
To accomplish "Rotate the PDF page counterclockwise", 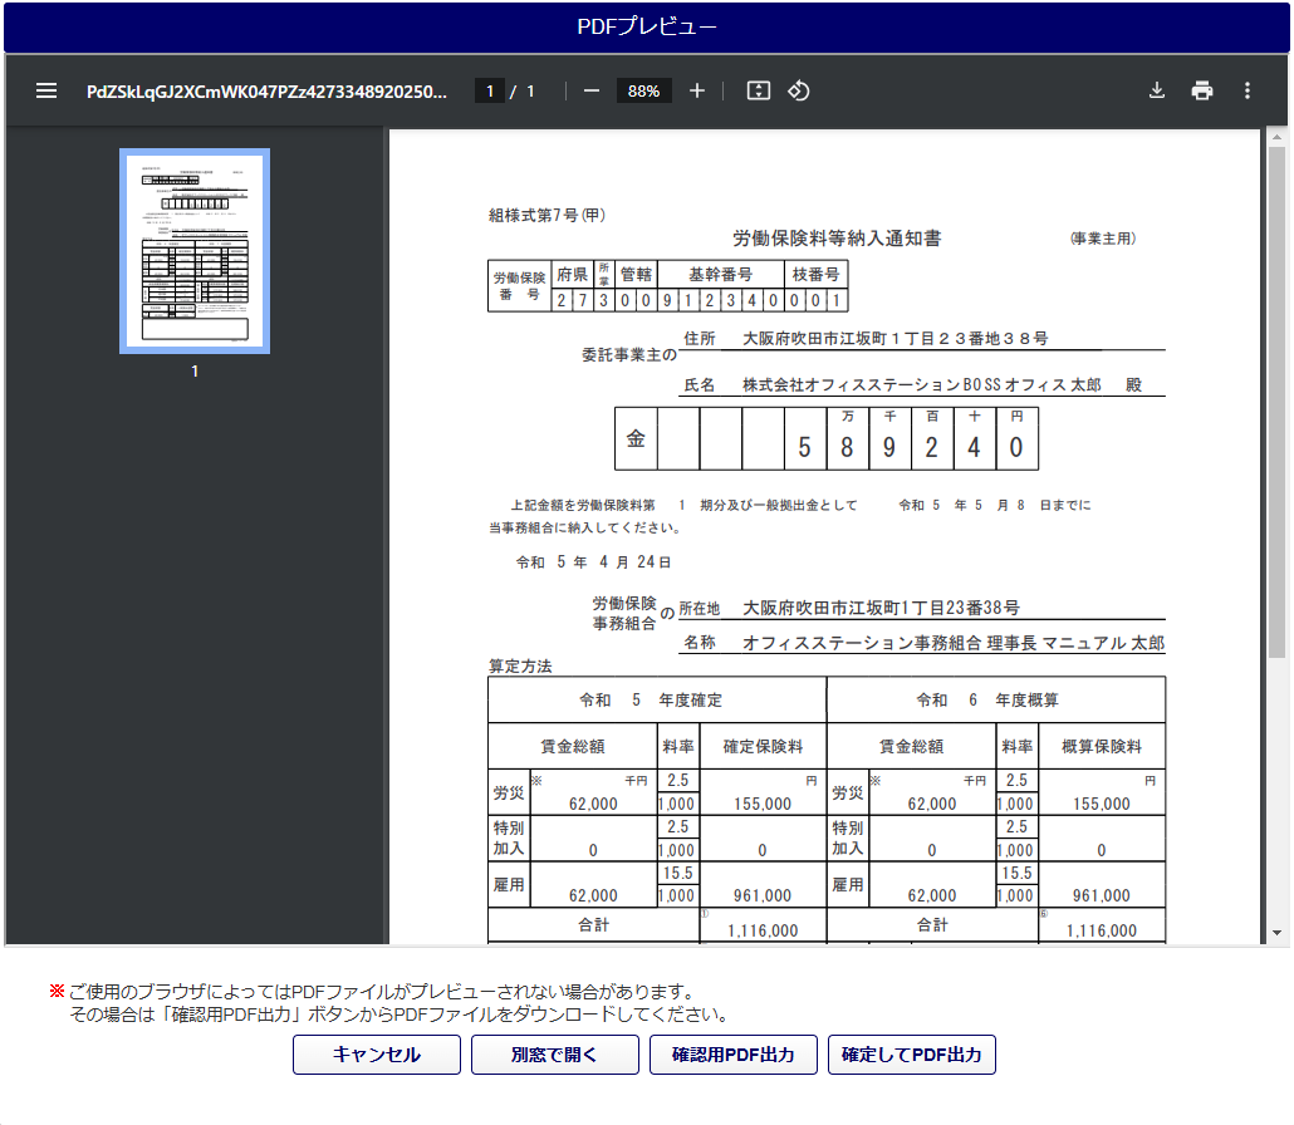I will [798, 91].
